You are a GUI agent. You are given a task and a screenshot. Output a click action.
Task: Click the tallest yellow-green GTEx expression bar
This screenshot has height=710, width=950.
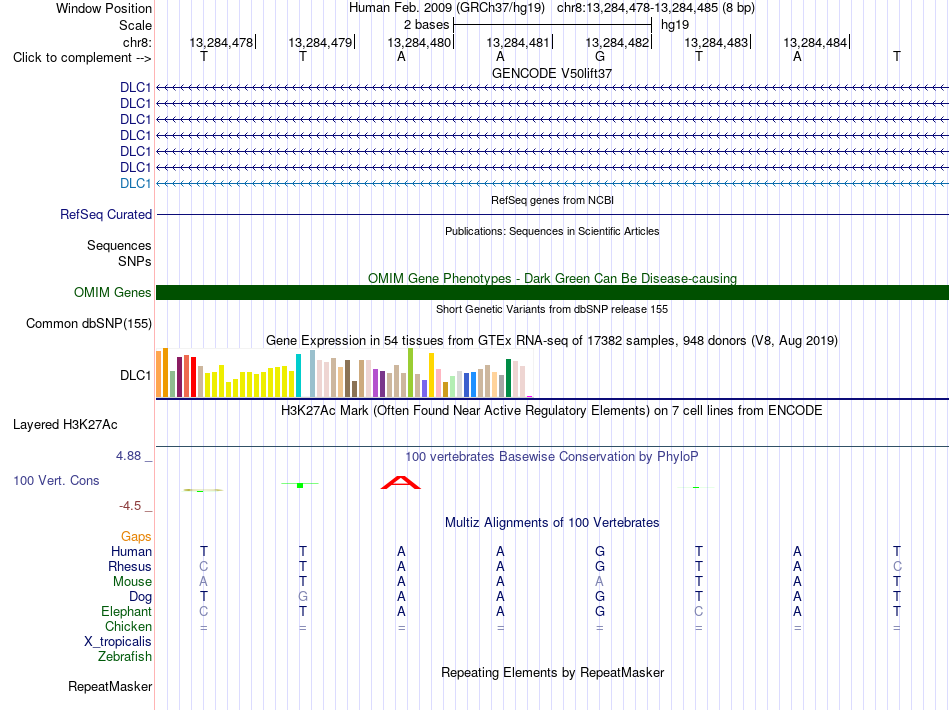click(411, 373)
